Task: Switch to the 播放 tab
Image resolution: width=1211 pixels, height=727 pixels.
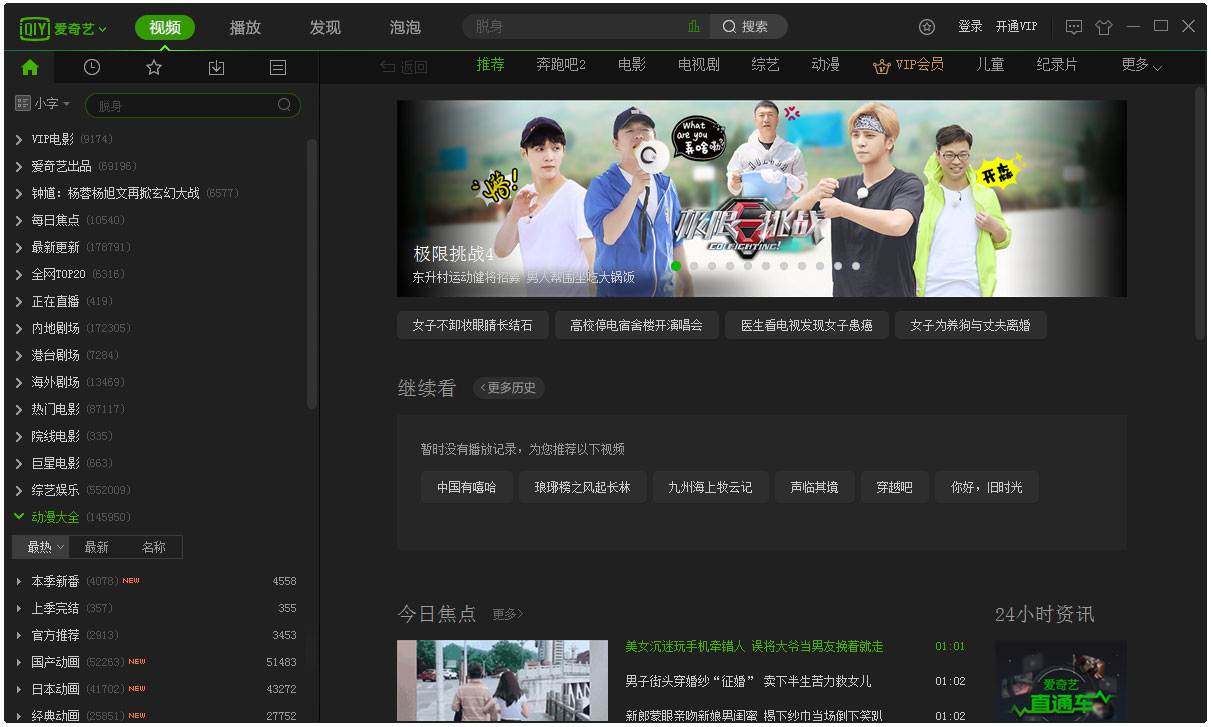Action: 244,27
